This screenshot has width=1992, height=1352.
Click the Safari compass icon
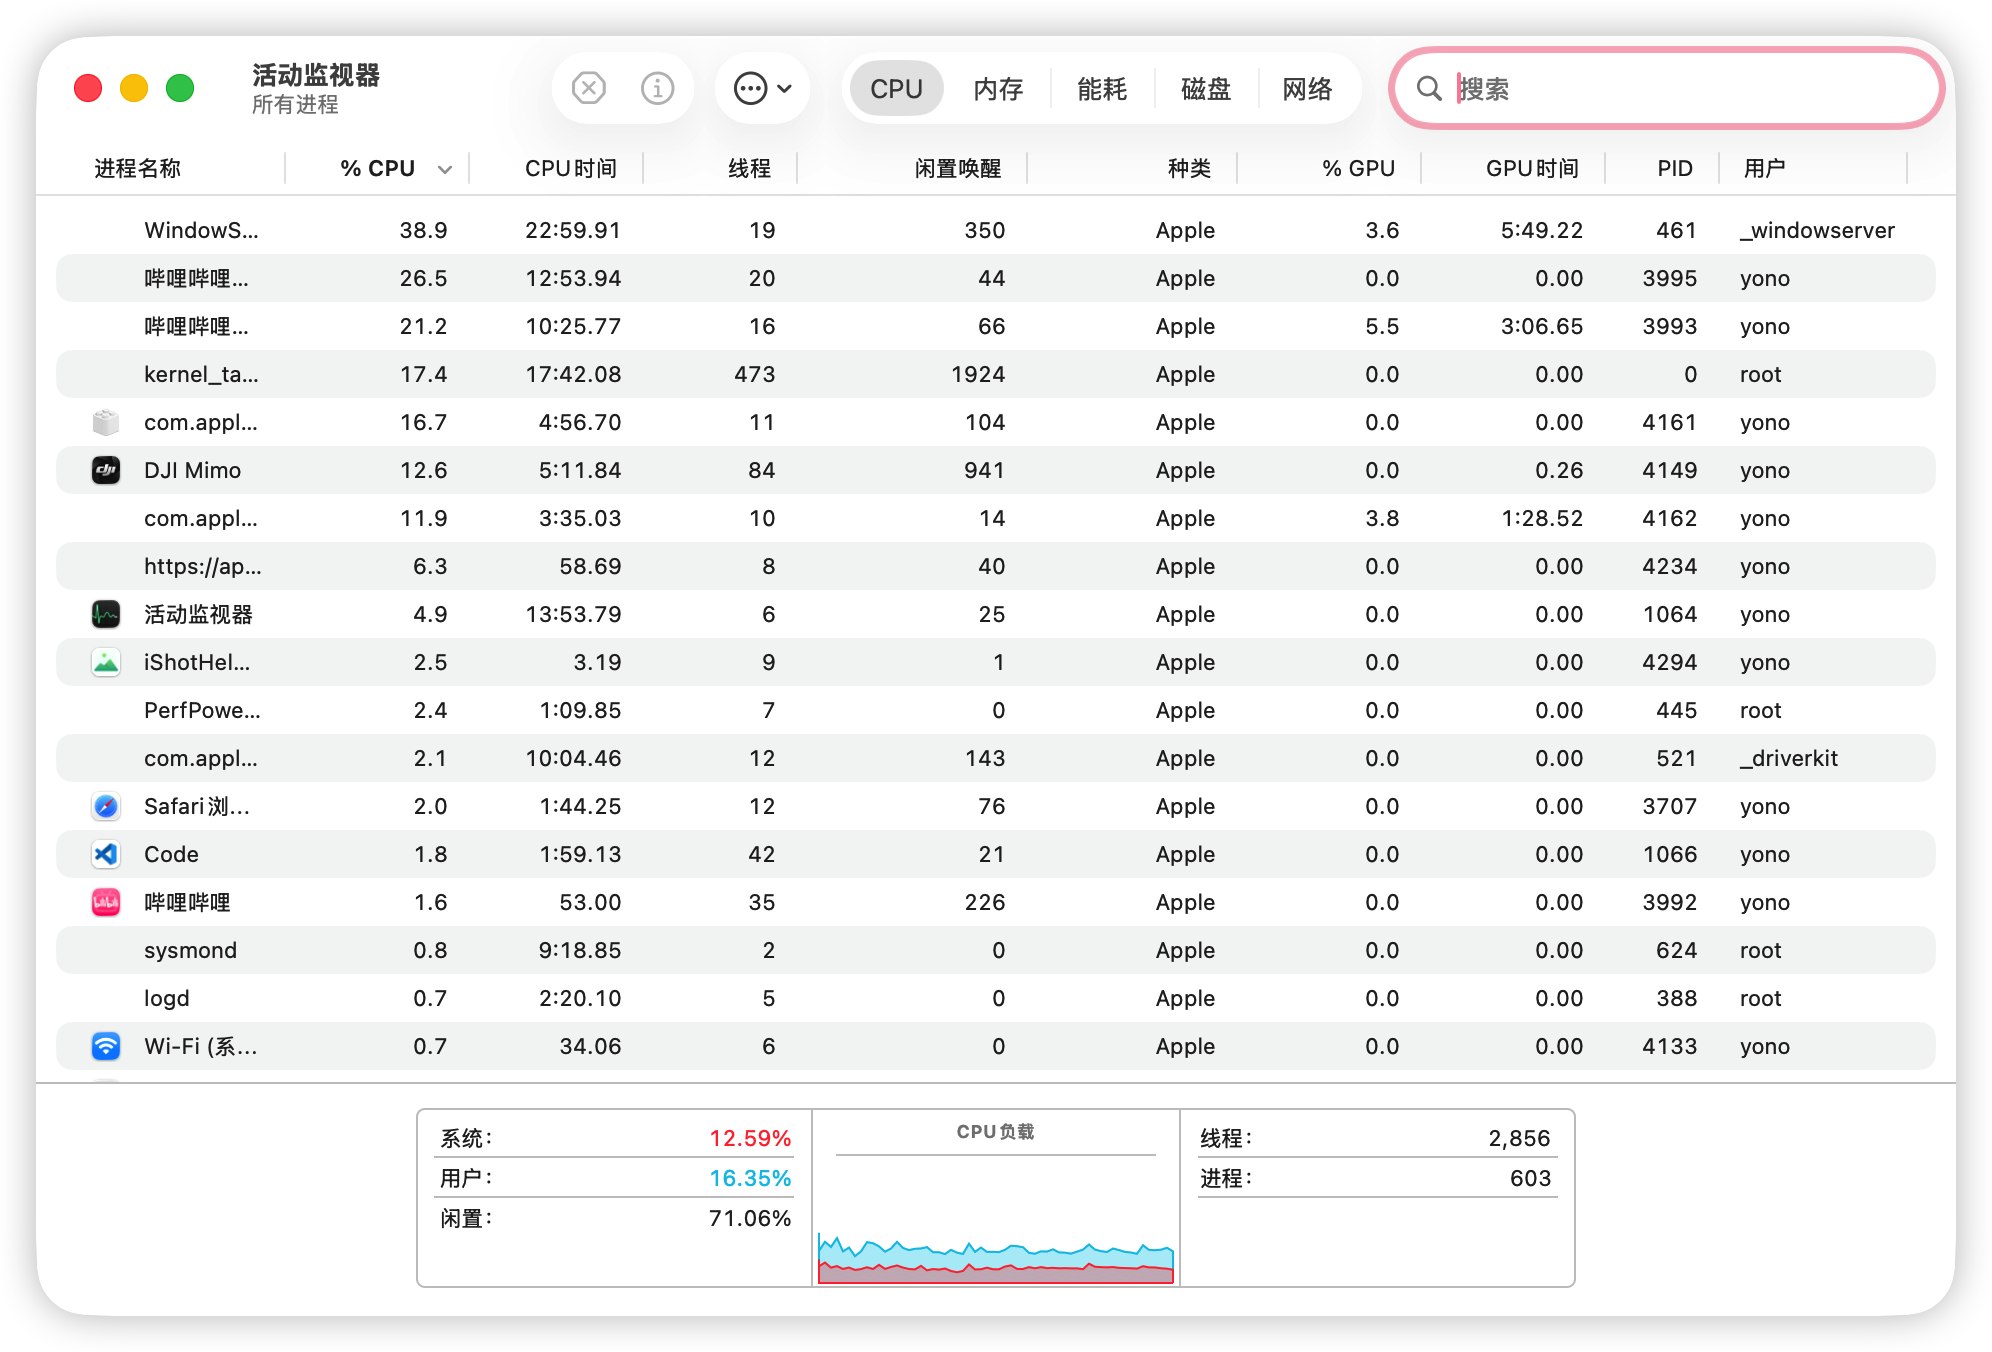[x=106, y=806]
